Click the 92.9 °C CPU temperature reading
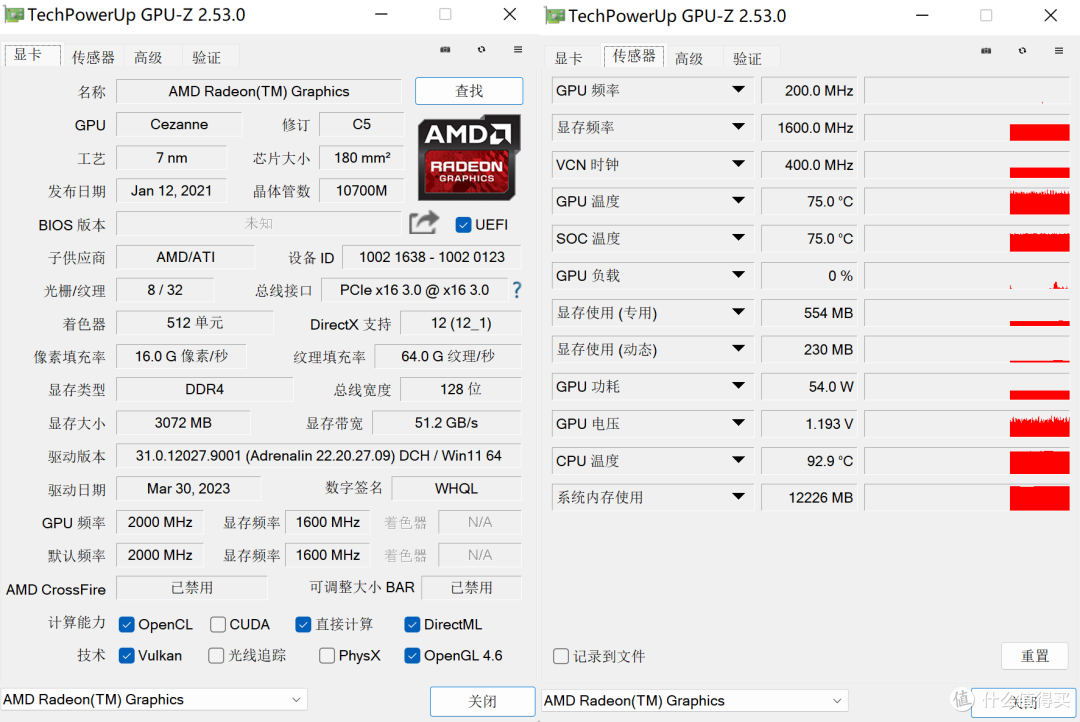This screenshot has height=722, width=1080. click(x=809, y=461)
